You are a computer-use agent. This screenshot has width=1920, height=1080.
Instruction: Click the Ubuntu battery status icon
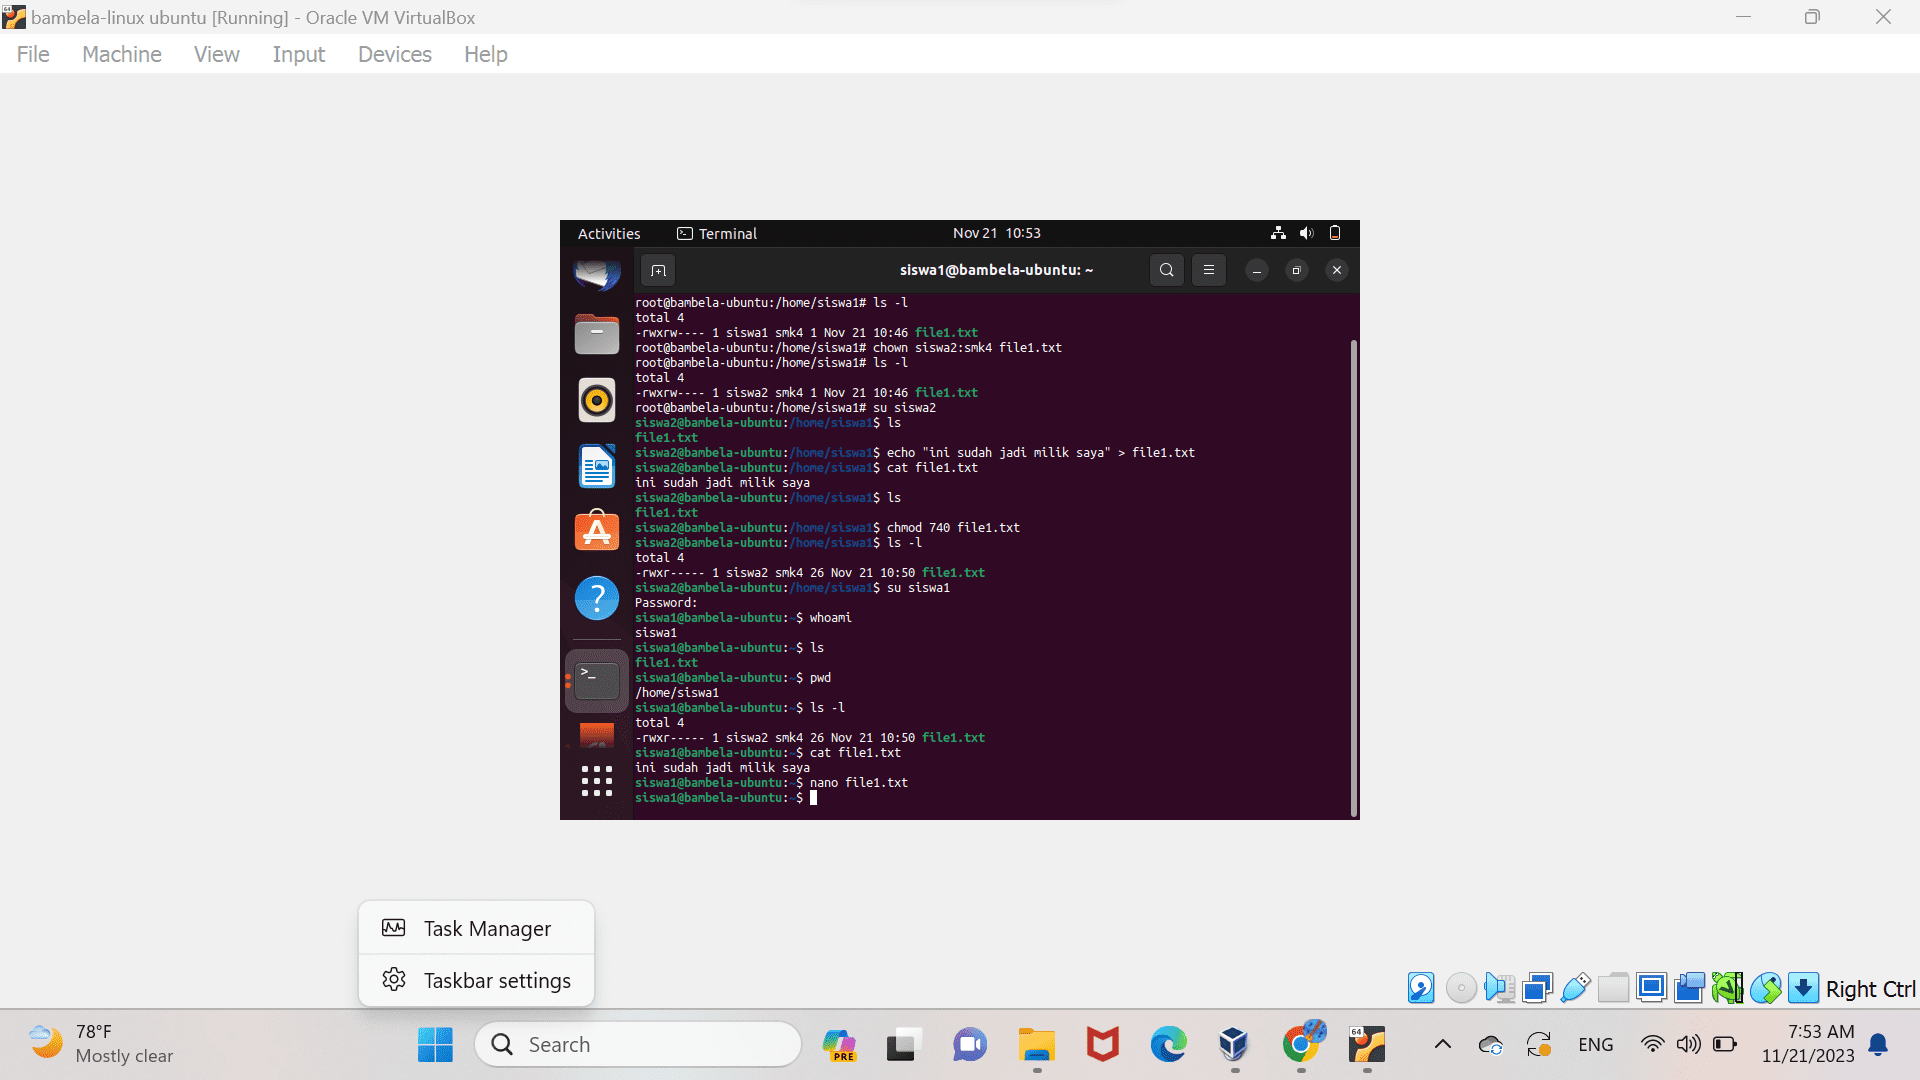coord(1335,233)
